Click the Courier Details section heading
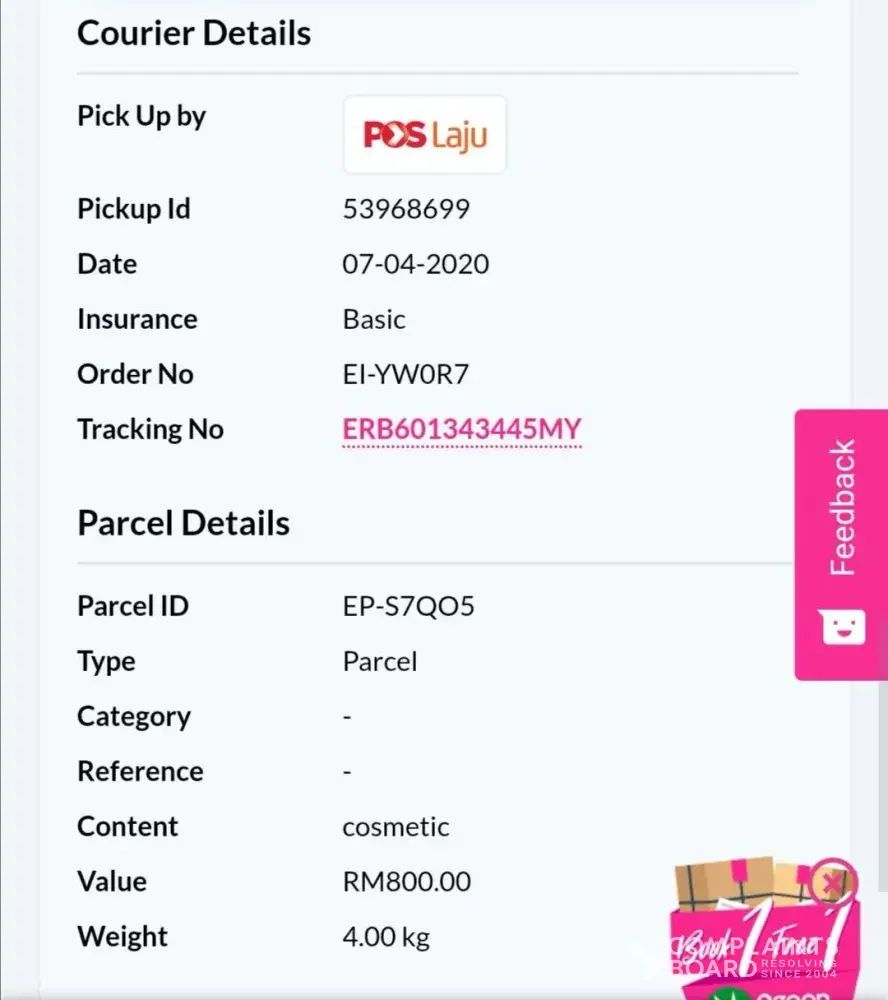The width and height of the screenshot is (888, 1000). click(x=194, y=33)
